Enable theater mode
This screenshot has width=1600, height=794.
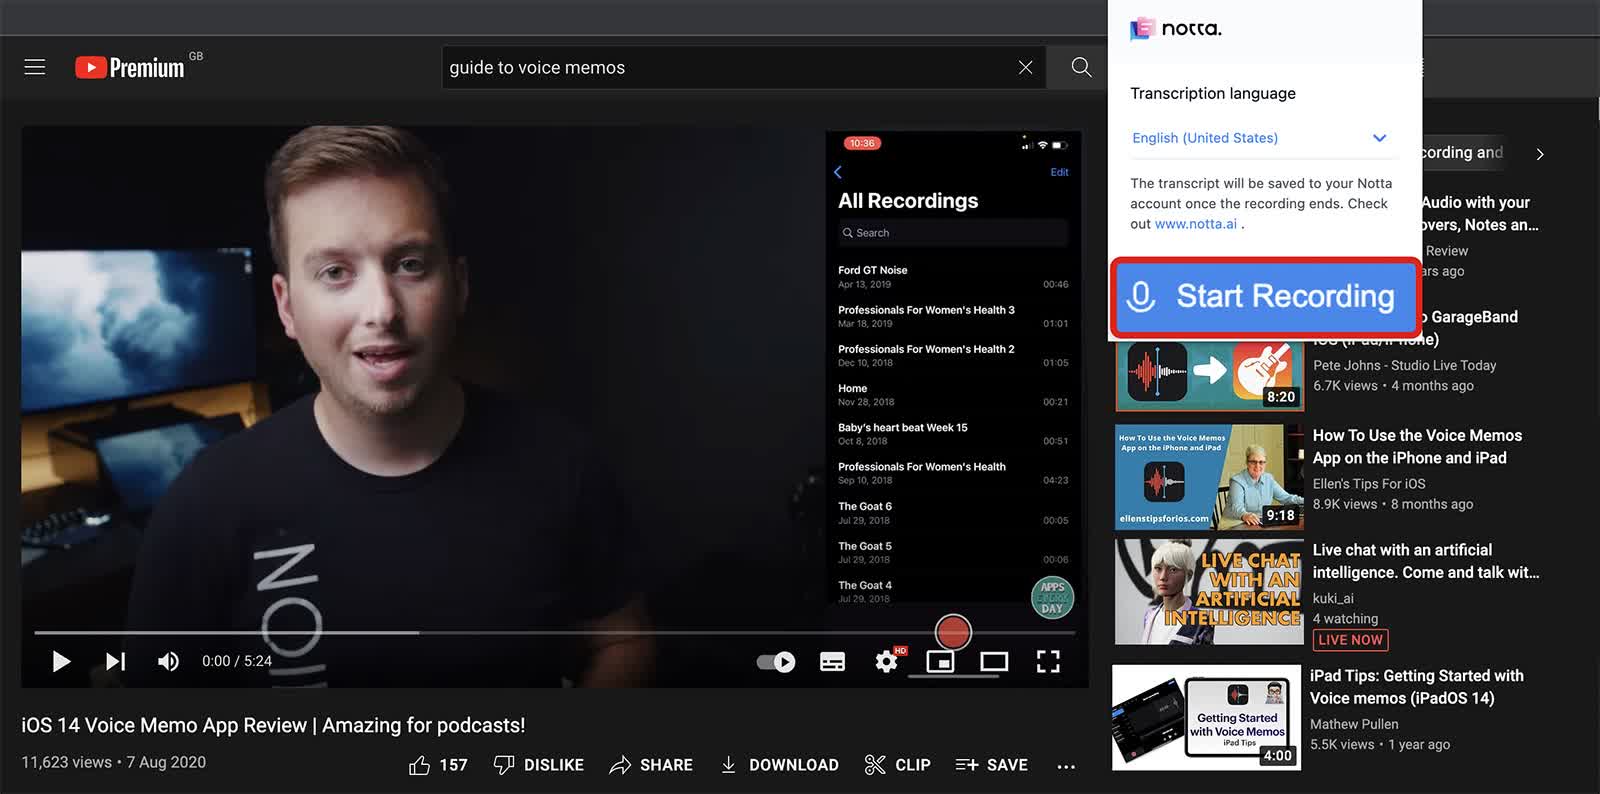[994, 661]
